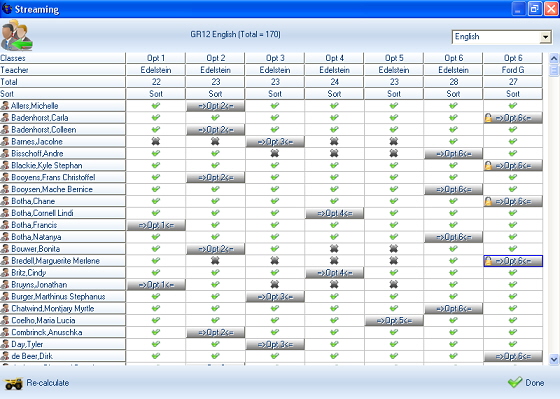The height and width of the screenshot is (399, 560).
Task: Click the Done label
Action: click(x=534, y=383)
